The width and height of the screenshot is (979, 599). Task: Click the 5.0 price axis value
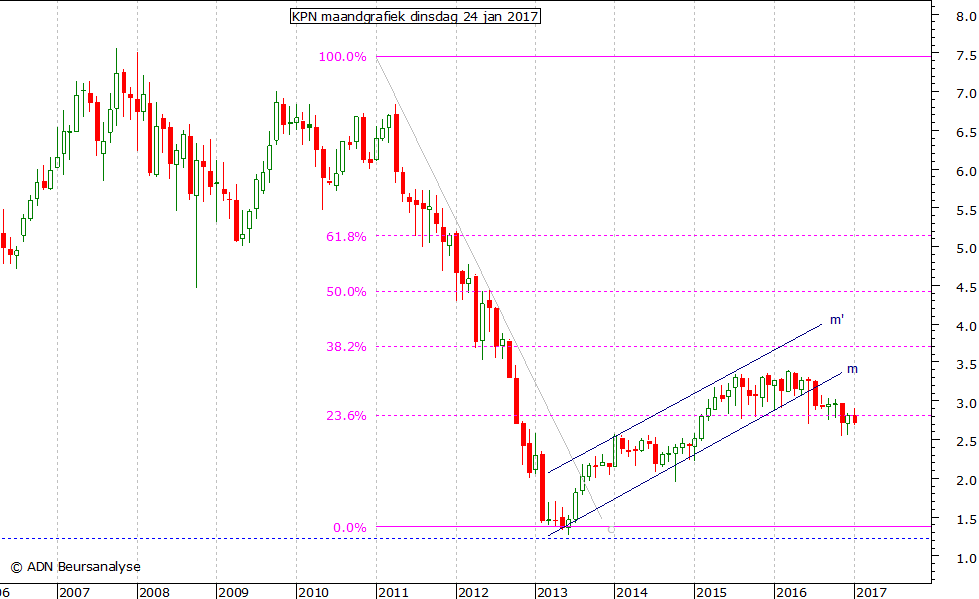pyautogui.click(x=966, y=249)
